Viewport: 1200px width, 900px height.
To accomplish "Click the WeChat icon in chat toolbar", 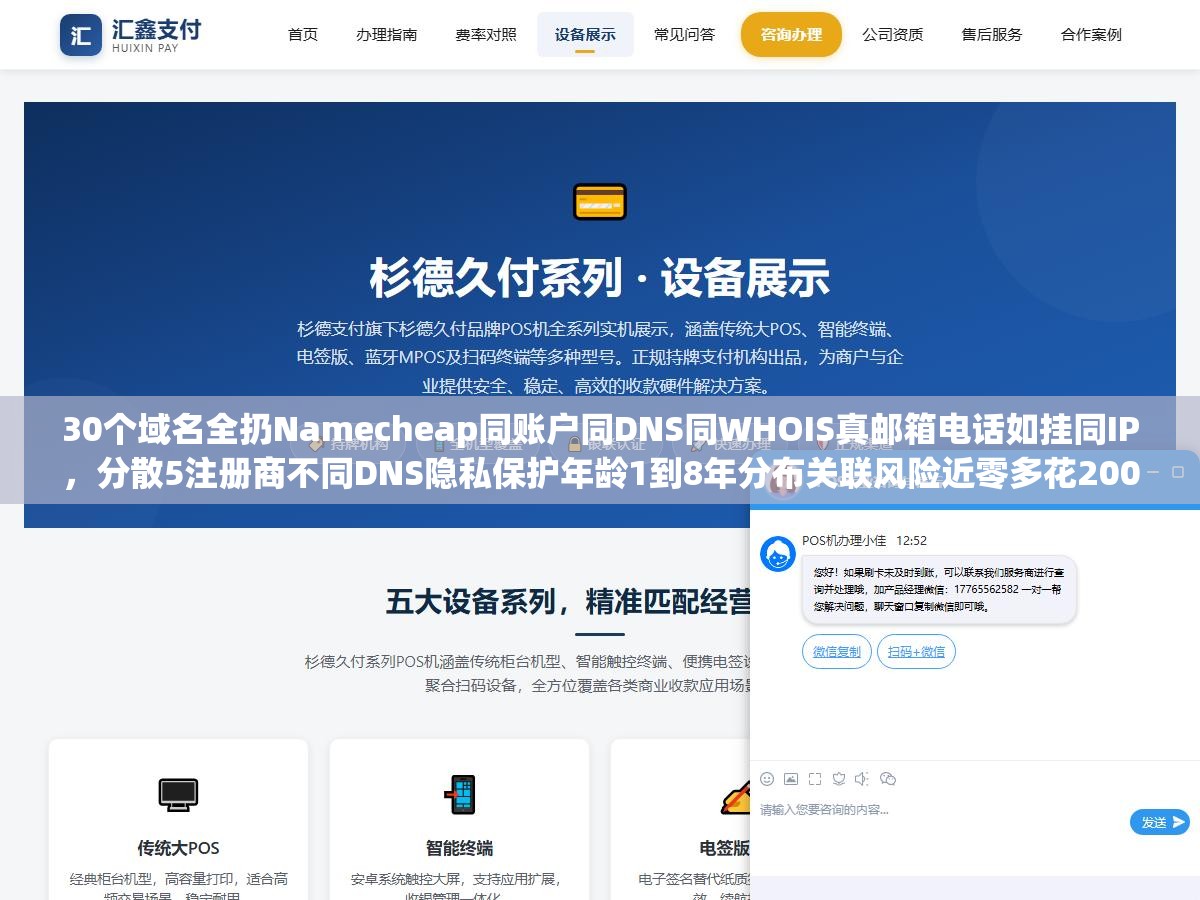I will (888, 779).
